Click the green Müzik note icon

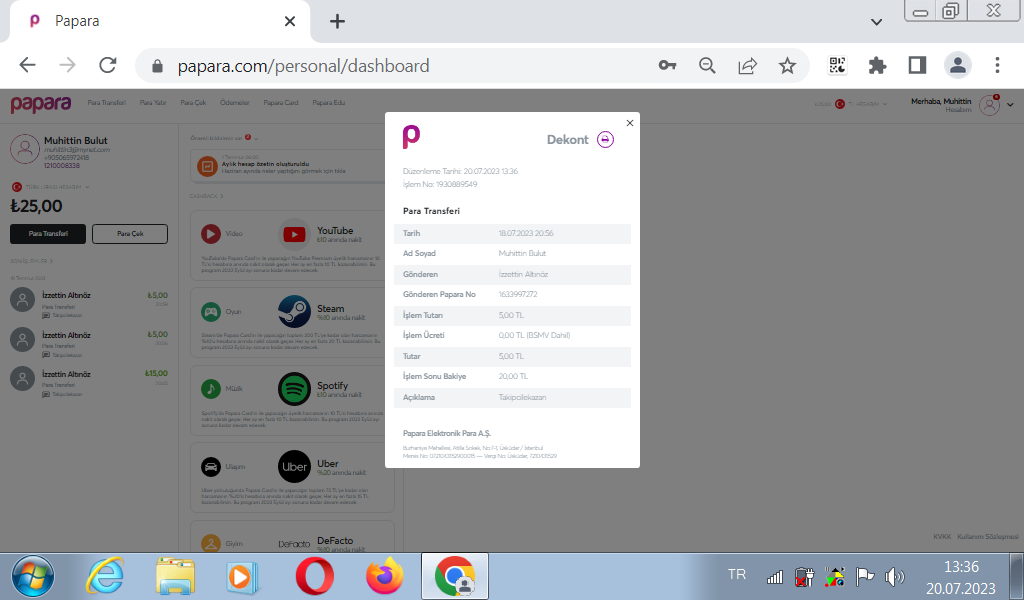(210, 388)
